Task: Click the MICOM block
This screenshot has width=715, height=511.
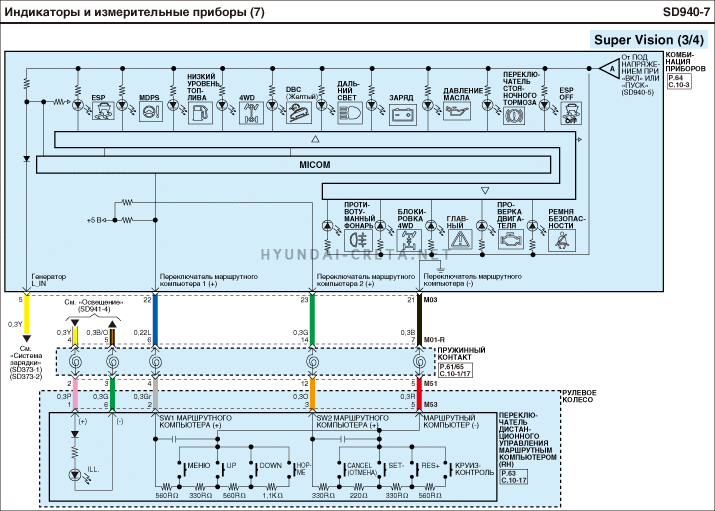Action: [293, 165]
